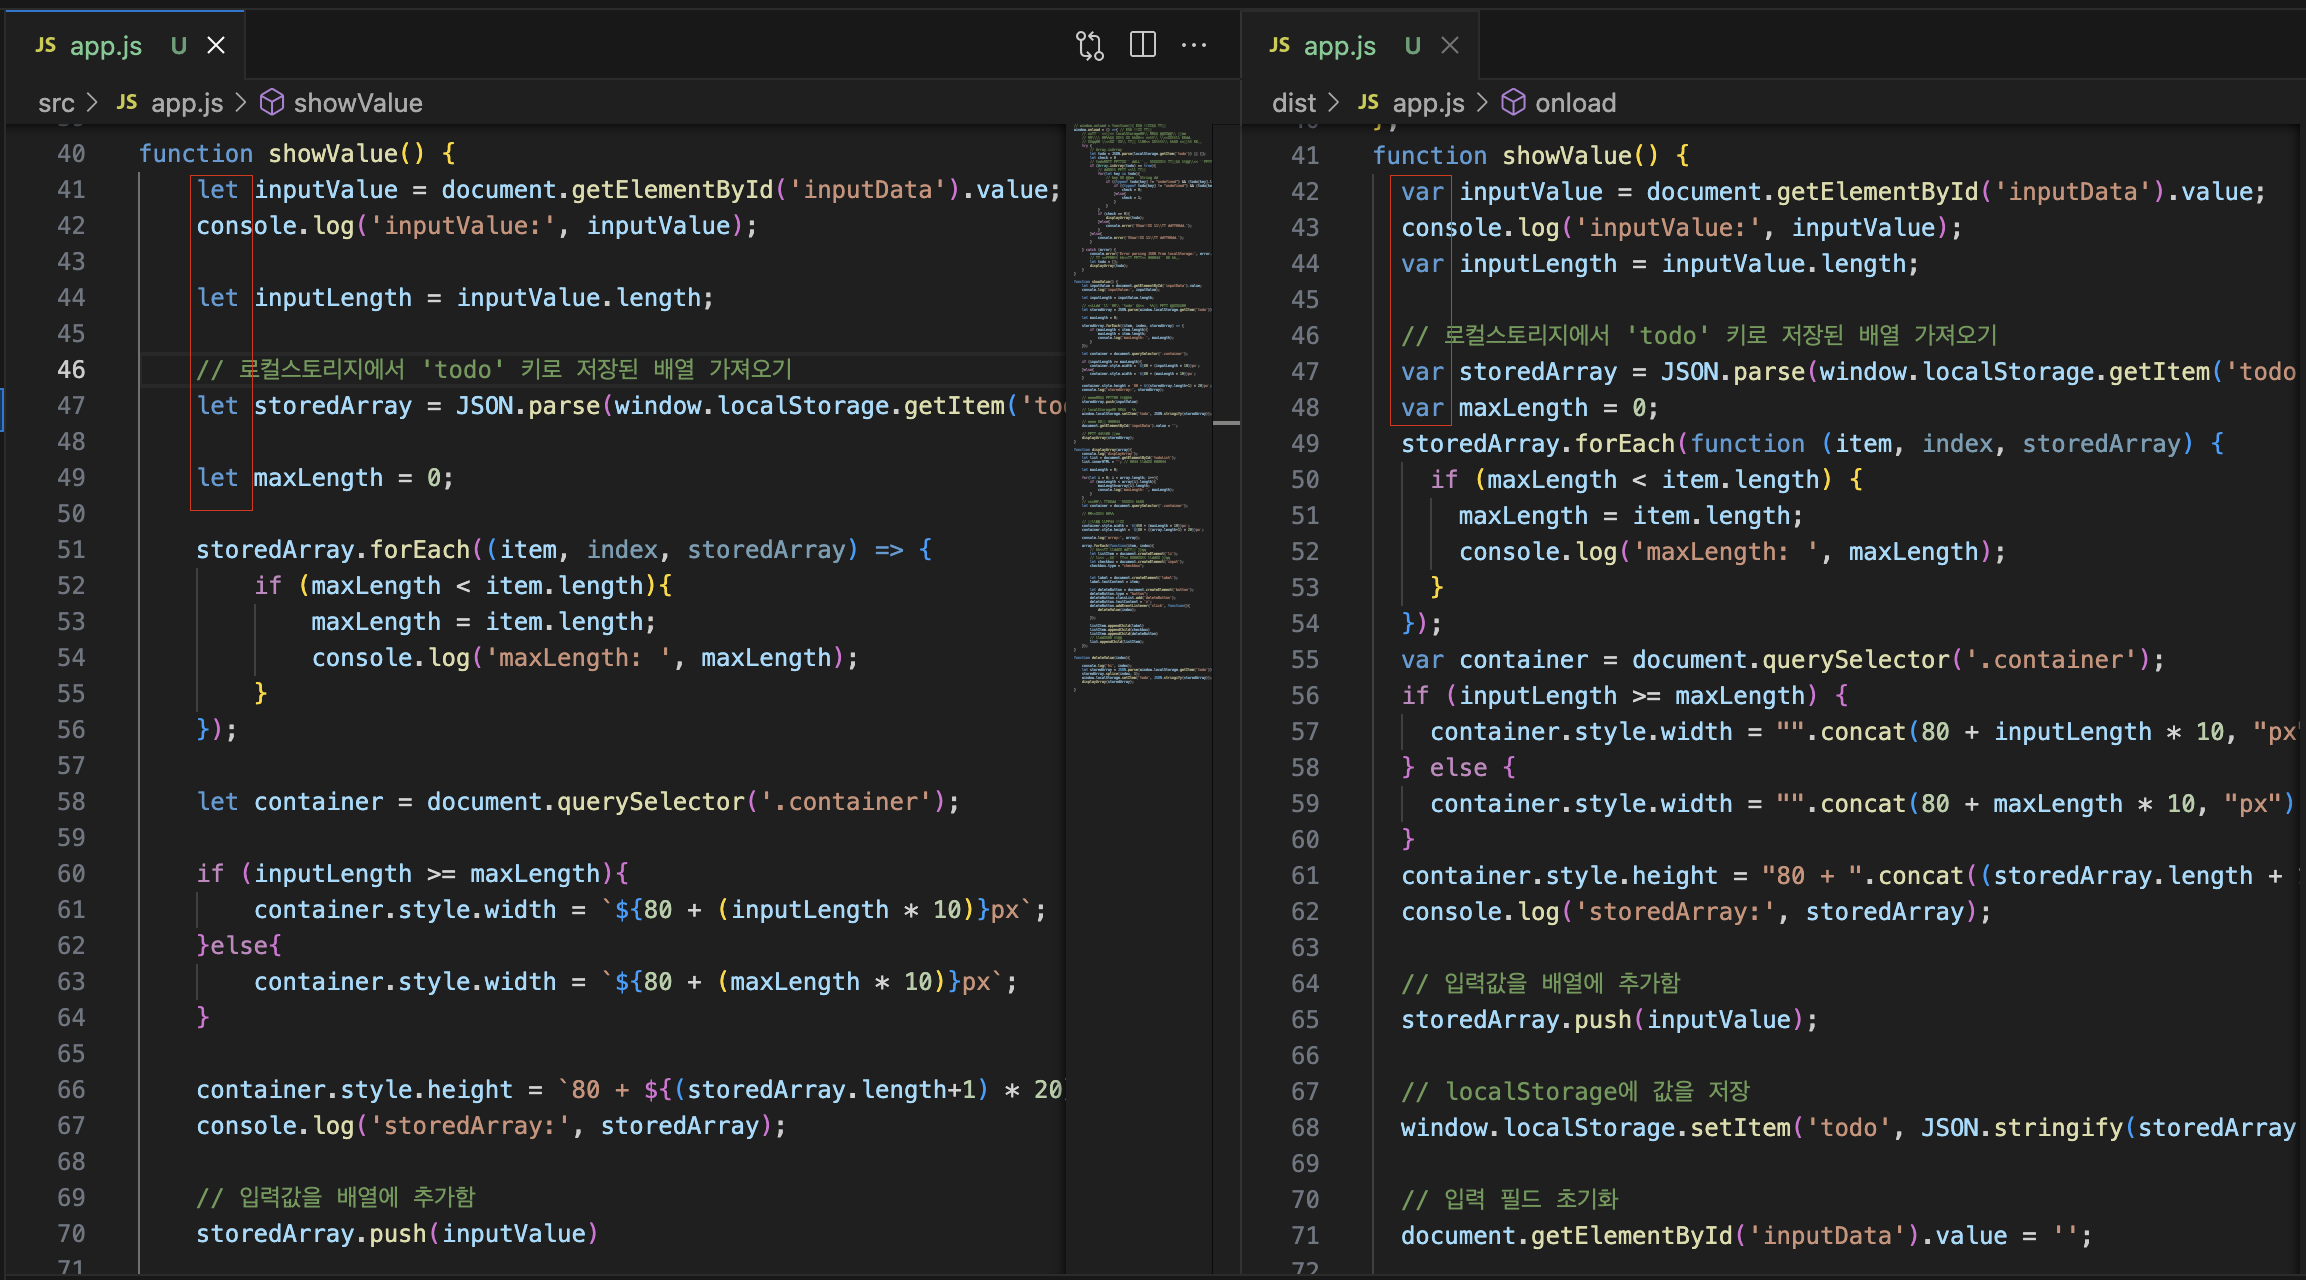Open the source control changes icon

(x=1089, y=45)
